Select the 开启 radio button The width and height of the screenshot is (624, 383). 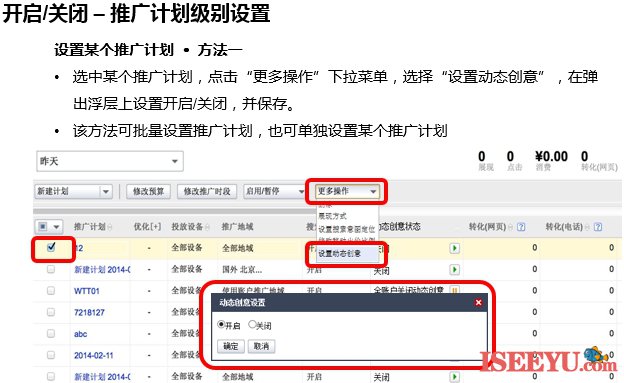pyautogui.click(x=221, y=324)
